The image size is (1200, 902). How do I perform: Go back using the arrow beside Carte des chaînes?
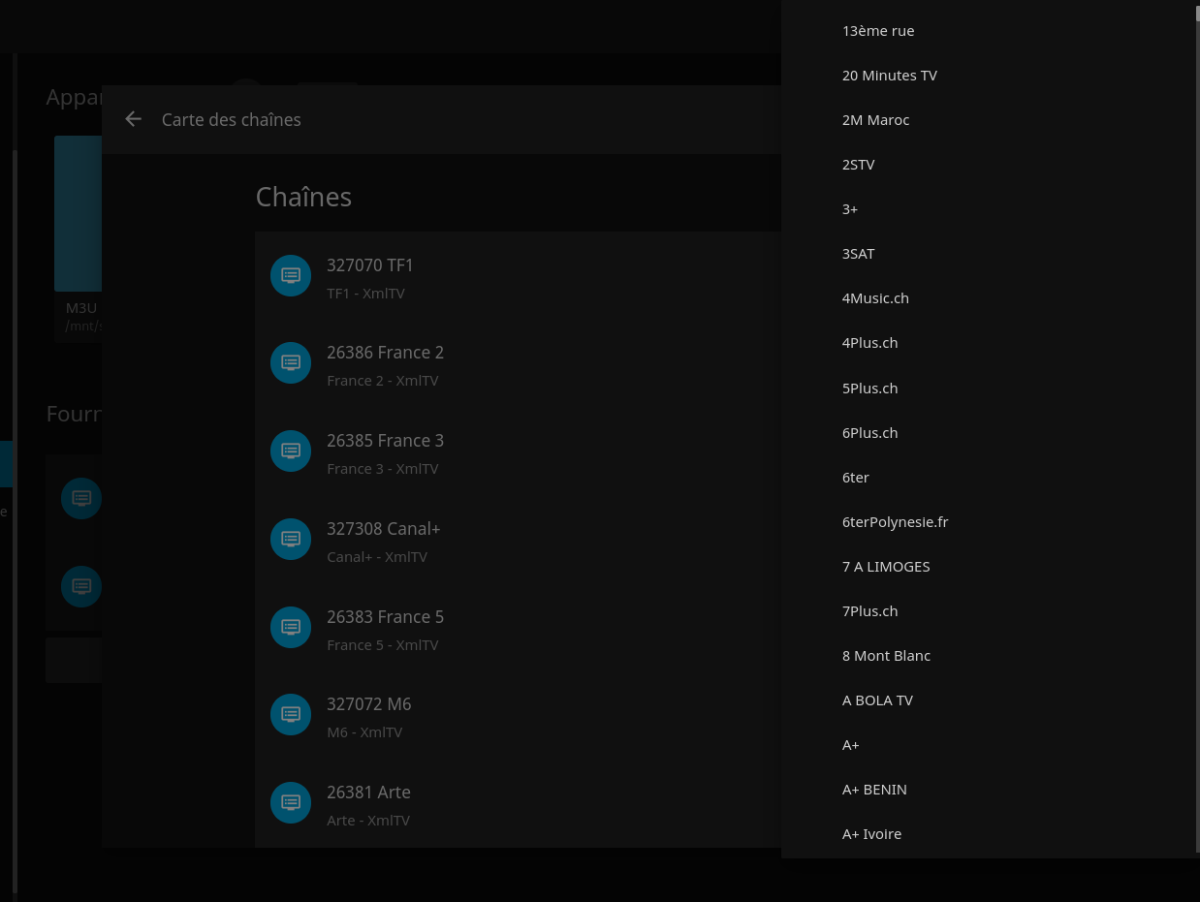coord(133,119)
